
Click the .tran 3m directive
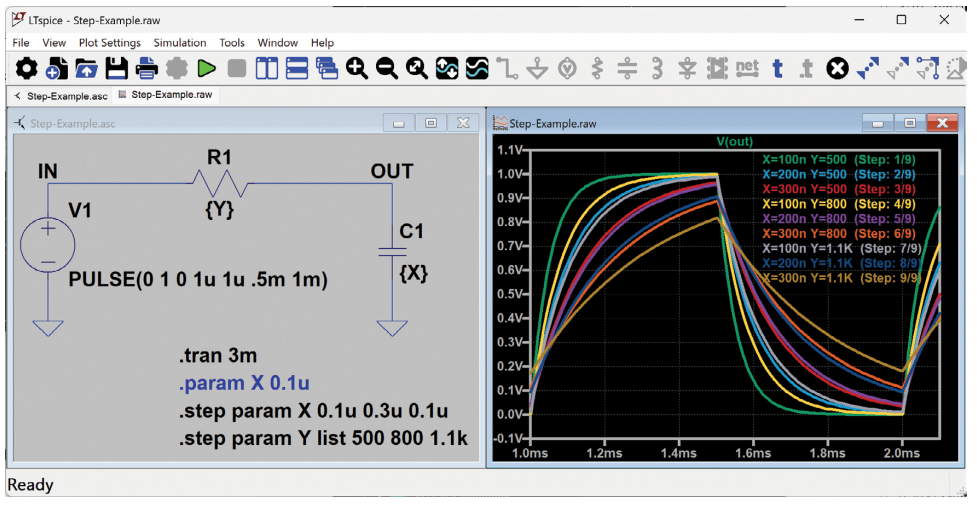coord(218,356)
